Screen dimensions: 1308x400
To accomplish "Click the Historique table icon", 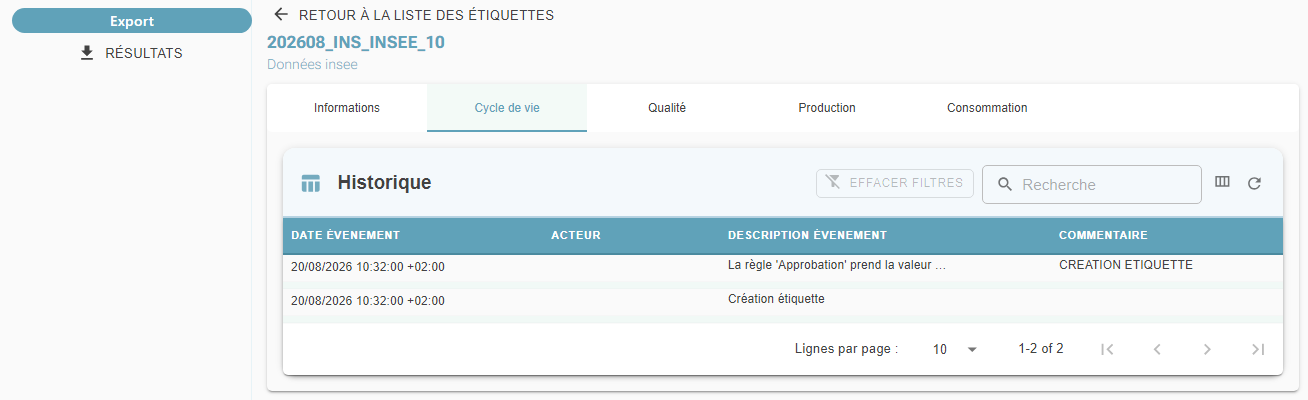I will coord(311,183).
